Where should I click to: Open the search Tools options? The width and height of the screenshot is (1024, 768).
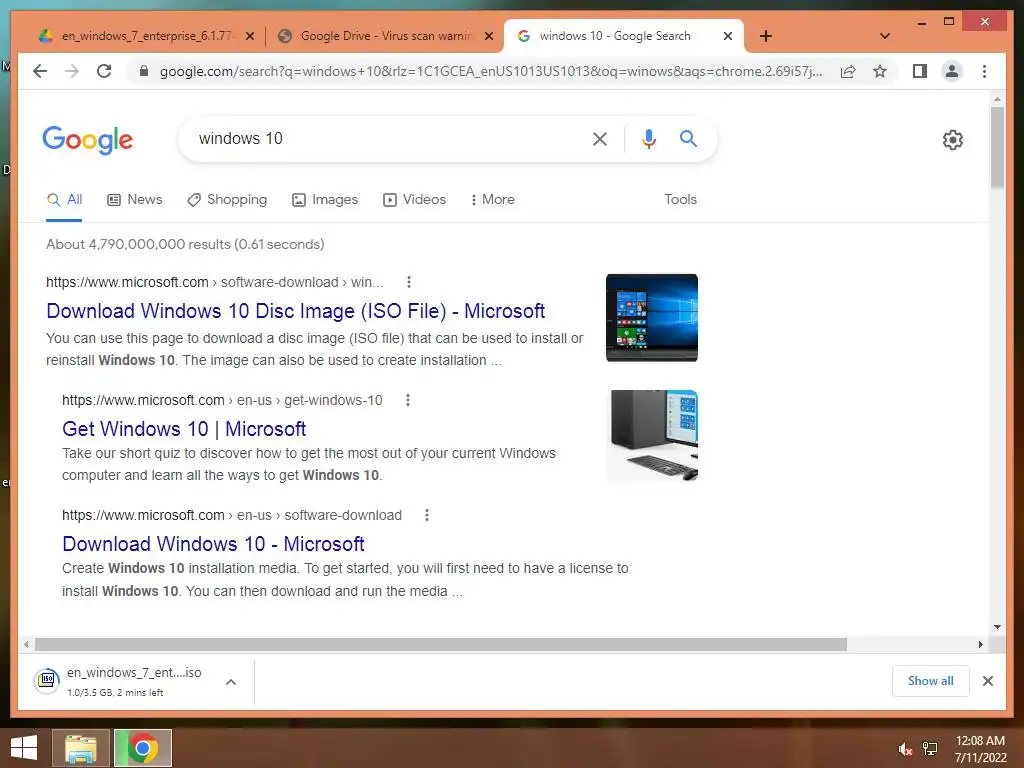coord(680,199)
